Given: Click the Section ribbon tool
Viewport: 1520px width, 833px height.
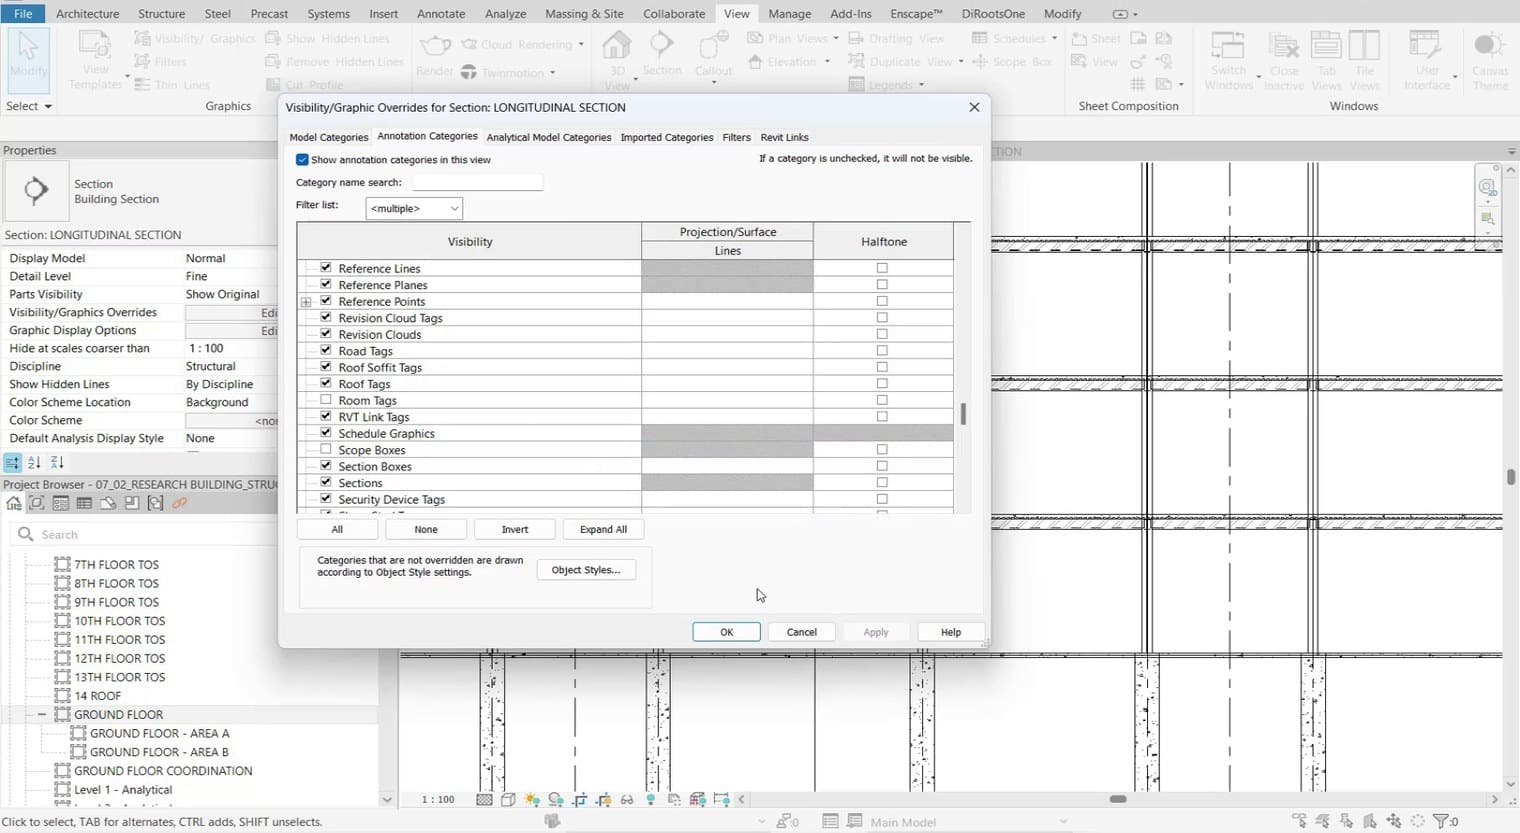Looking at the screenshot, I should click(x=661, y=54).
